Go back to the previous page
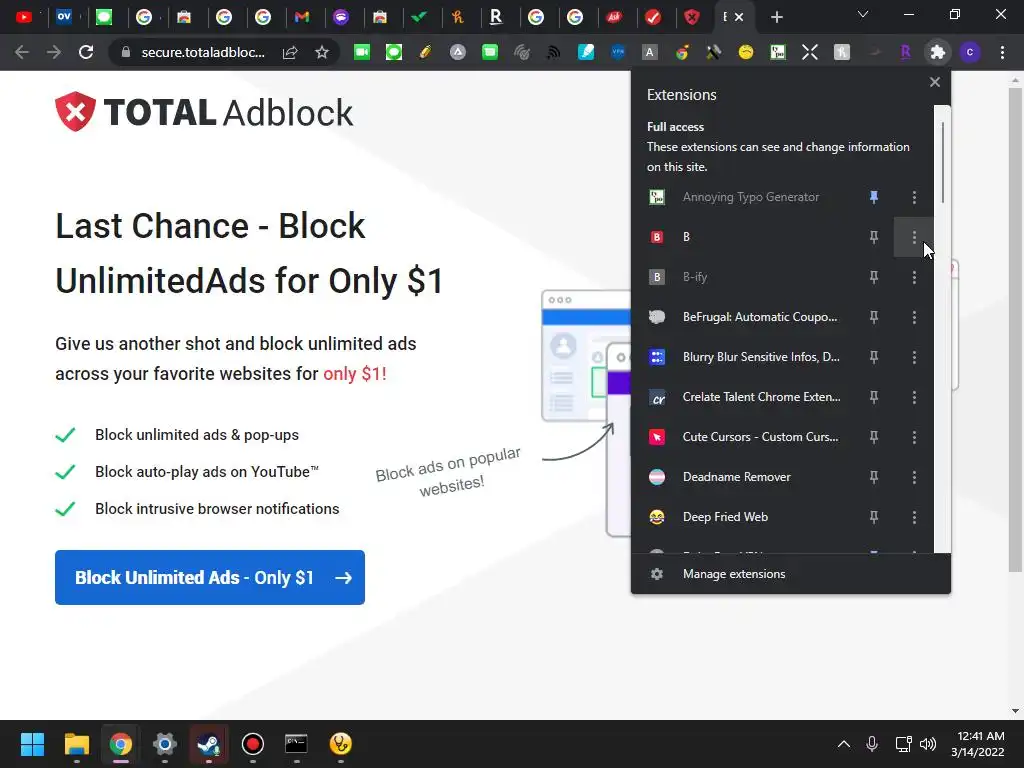 pos(22,52)
